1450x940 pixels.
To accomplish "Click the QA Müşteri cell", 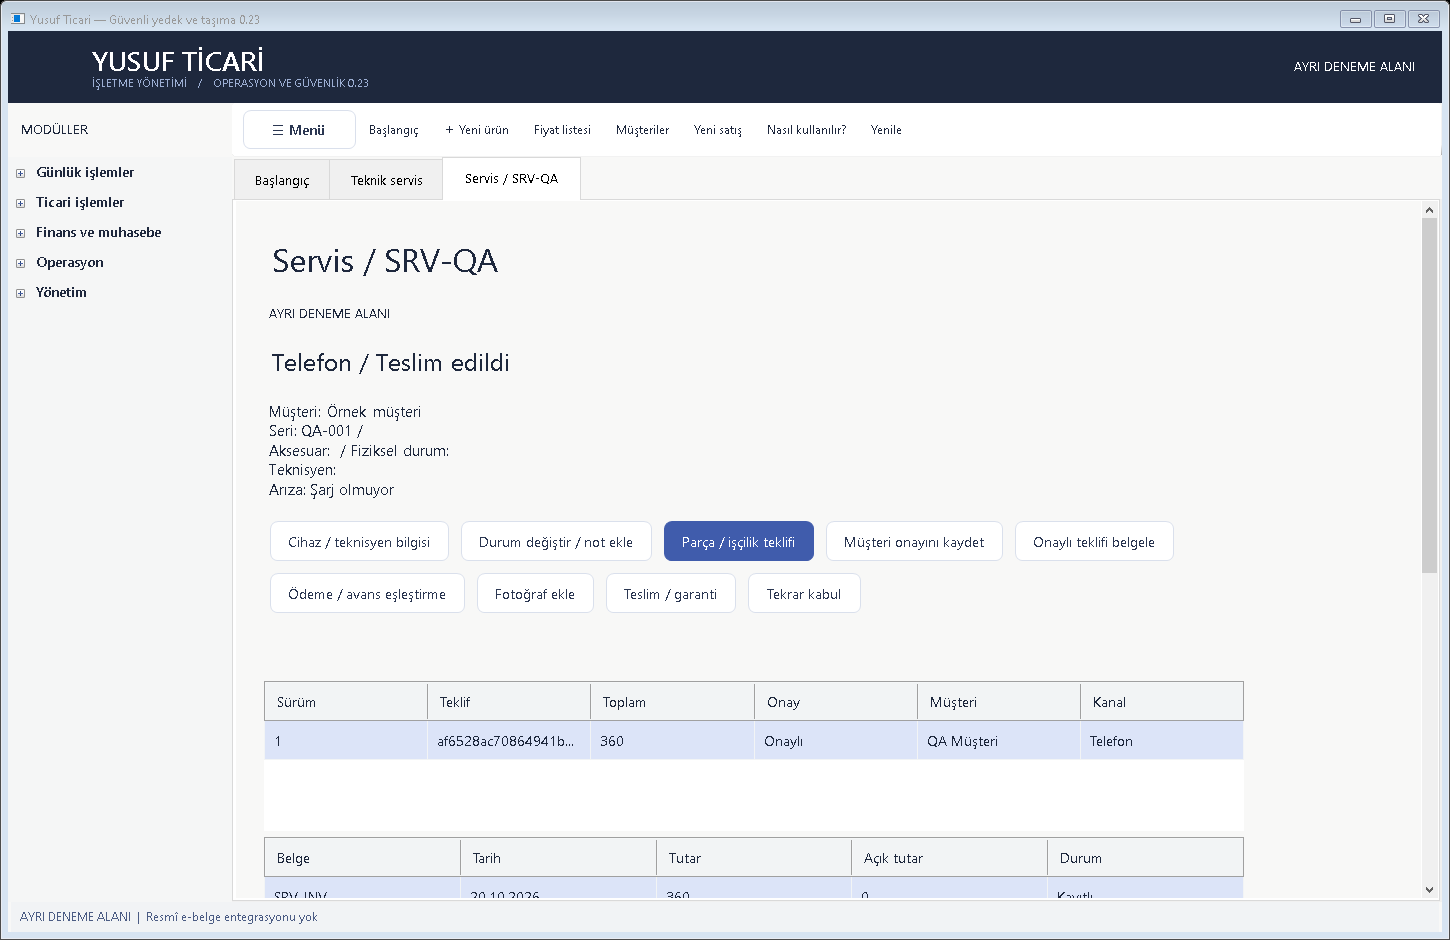I will pos(999,741).
